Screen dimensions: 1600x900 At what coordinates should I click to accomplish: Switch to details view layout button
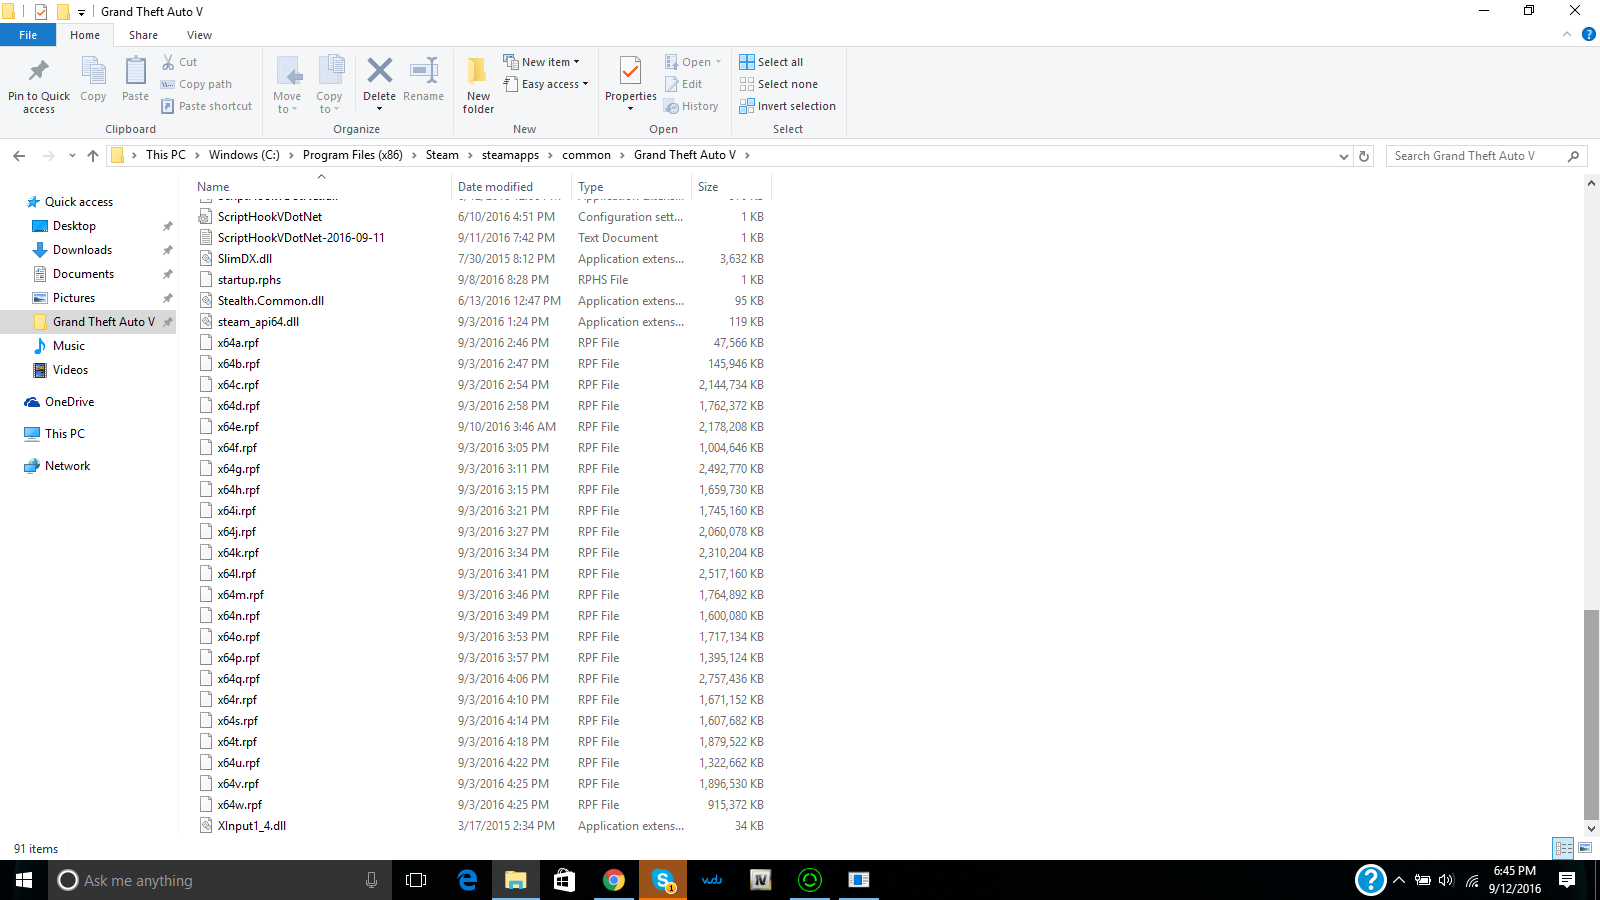point(1563,848)
